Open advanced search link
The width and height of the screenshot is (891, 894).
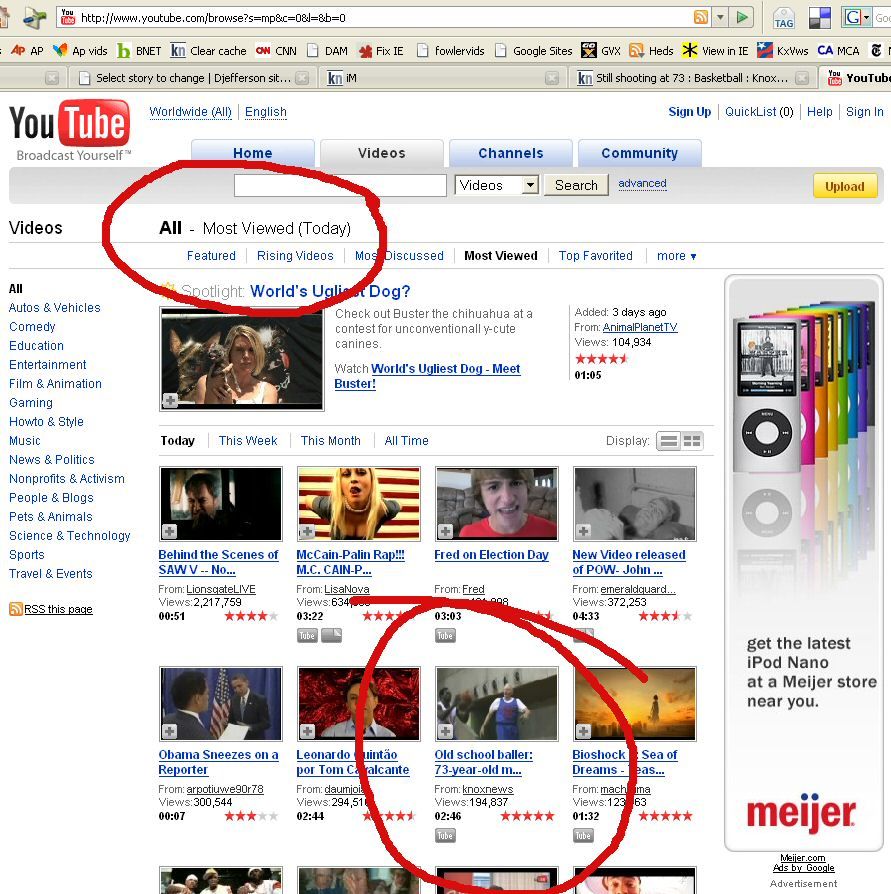[642, 184]
